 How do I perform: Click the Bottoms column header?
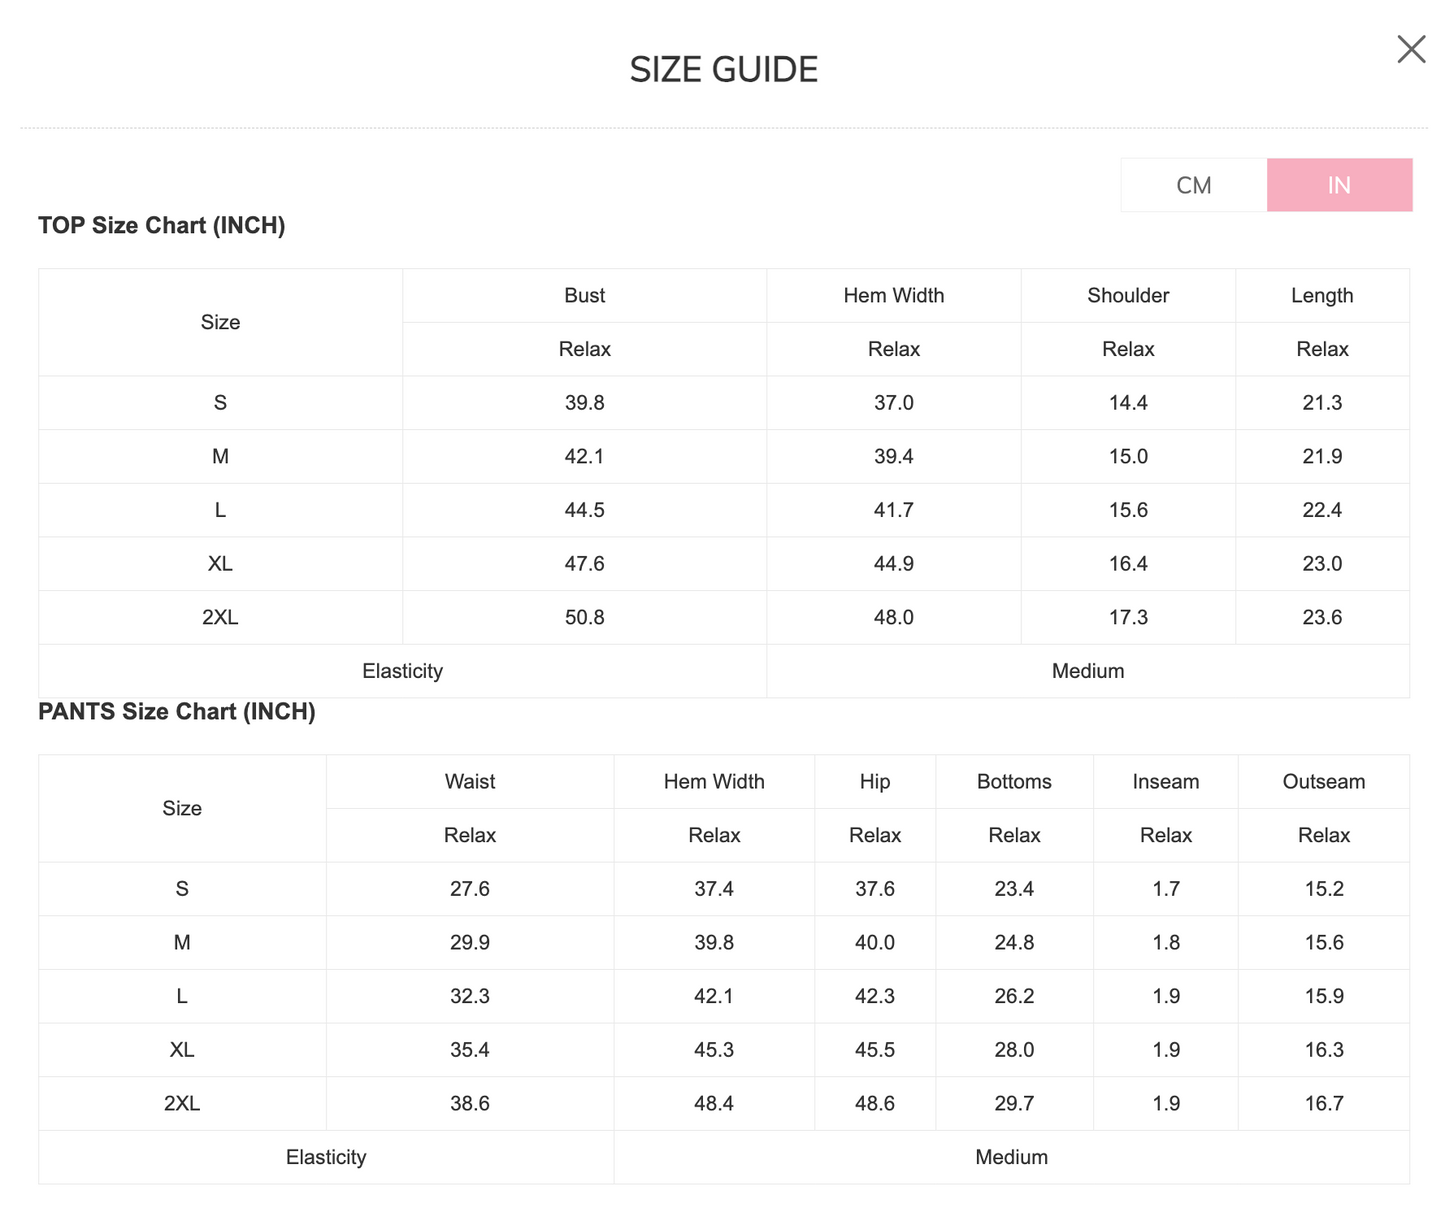(x=1014, y=782)
